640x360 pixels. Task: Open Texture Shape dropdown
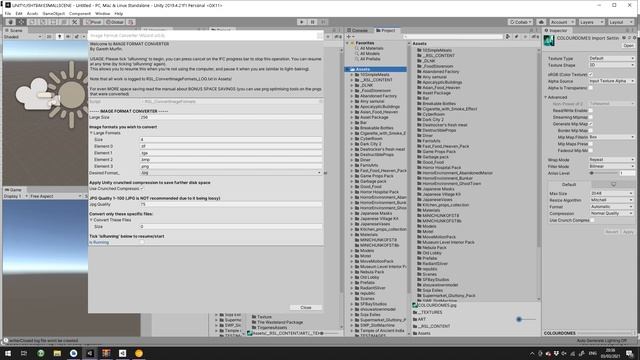click(611, 65)
